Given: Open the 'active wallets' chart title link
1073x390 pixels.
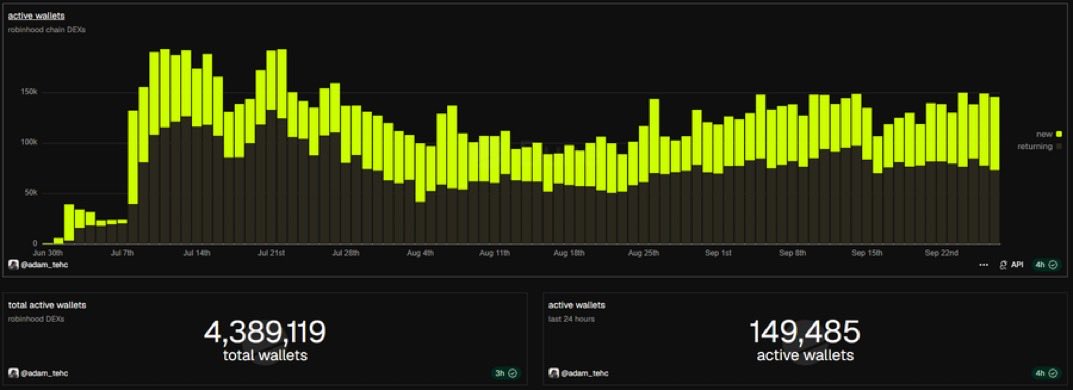Looking at the screenshot, I should pyautogui.click(x=37, y=15).
